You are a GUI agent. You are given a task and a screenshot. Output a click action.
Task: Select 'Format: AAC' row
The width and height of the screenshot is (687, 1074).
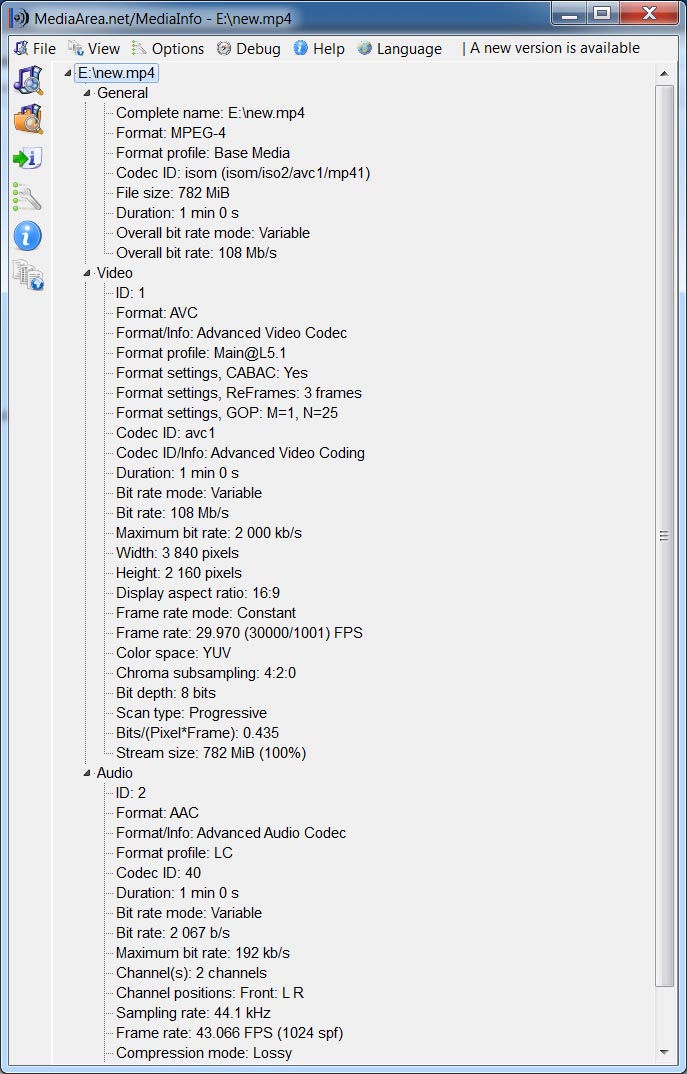pos(158,813)
